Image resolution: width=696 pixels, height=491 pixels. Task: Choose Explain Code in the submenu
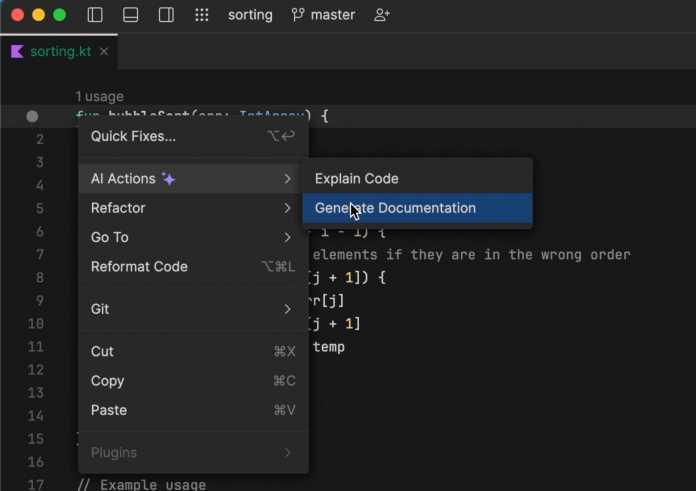(x=356, y=179)
